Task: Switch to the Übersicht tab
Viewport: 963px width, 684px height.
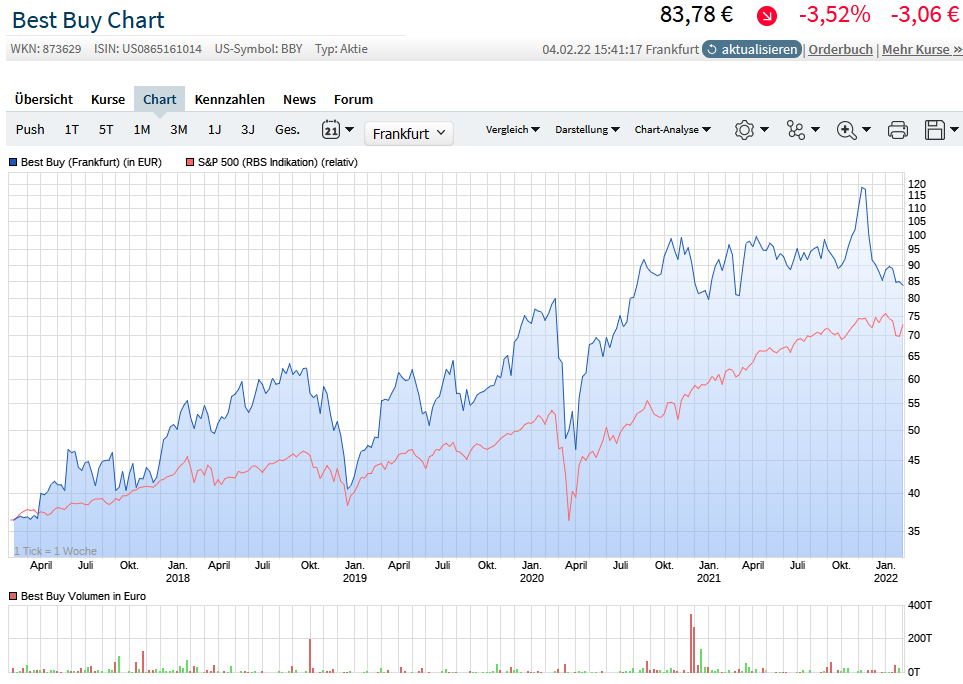Action: (x=44, y=99)
